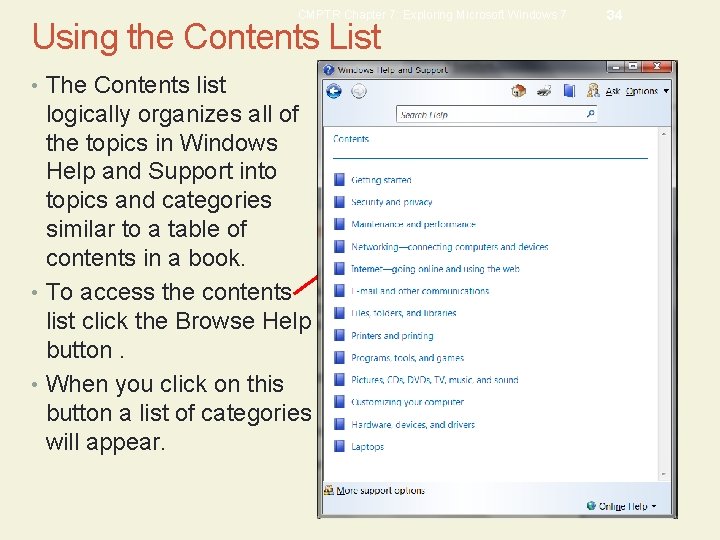
Task: Click book icon beside Security and privacy
Action: click(x=339, y=202)
